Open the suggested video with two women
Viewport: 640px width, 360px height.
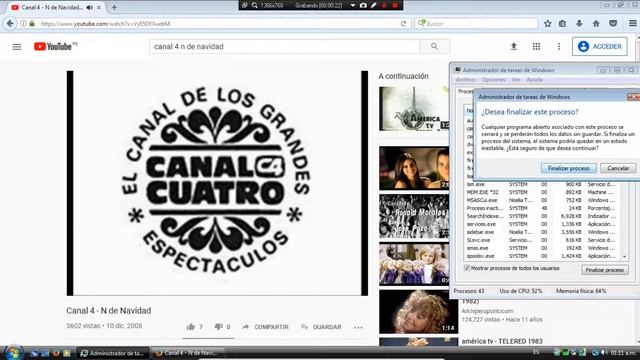click(x=414, y=168)
